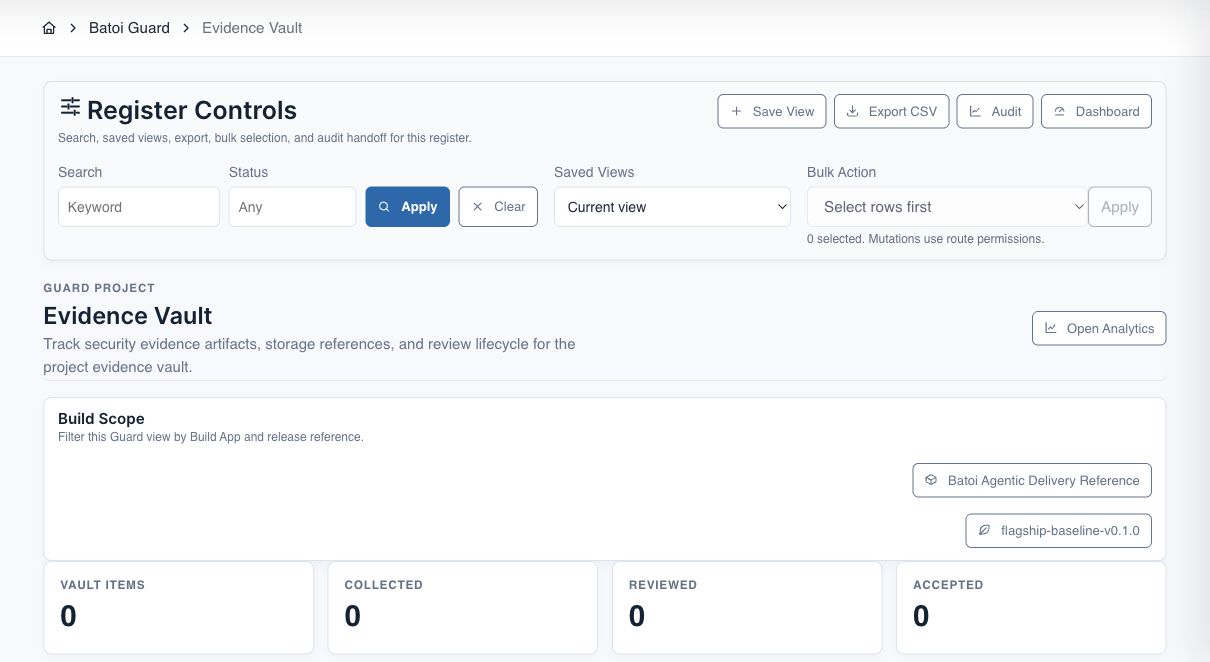
Task: Save the current view
Action: click(x=772, y=111)
